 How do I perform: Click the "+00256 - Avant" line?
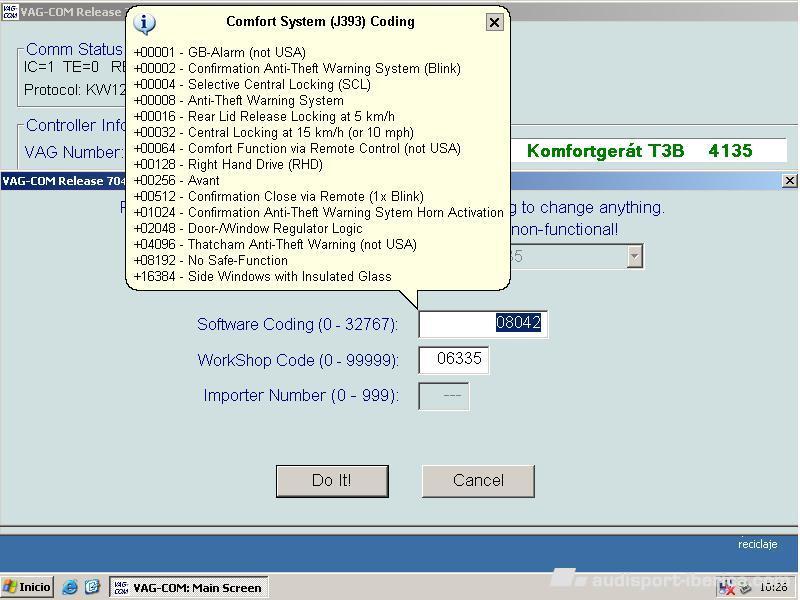(x=177, y=181)
